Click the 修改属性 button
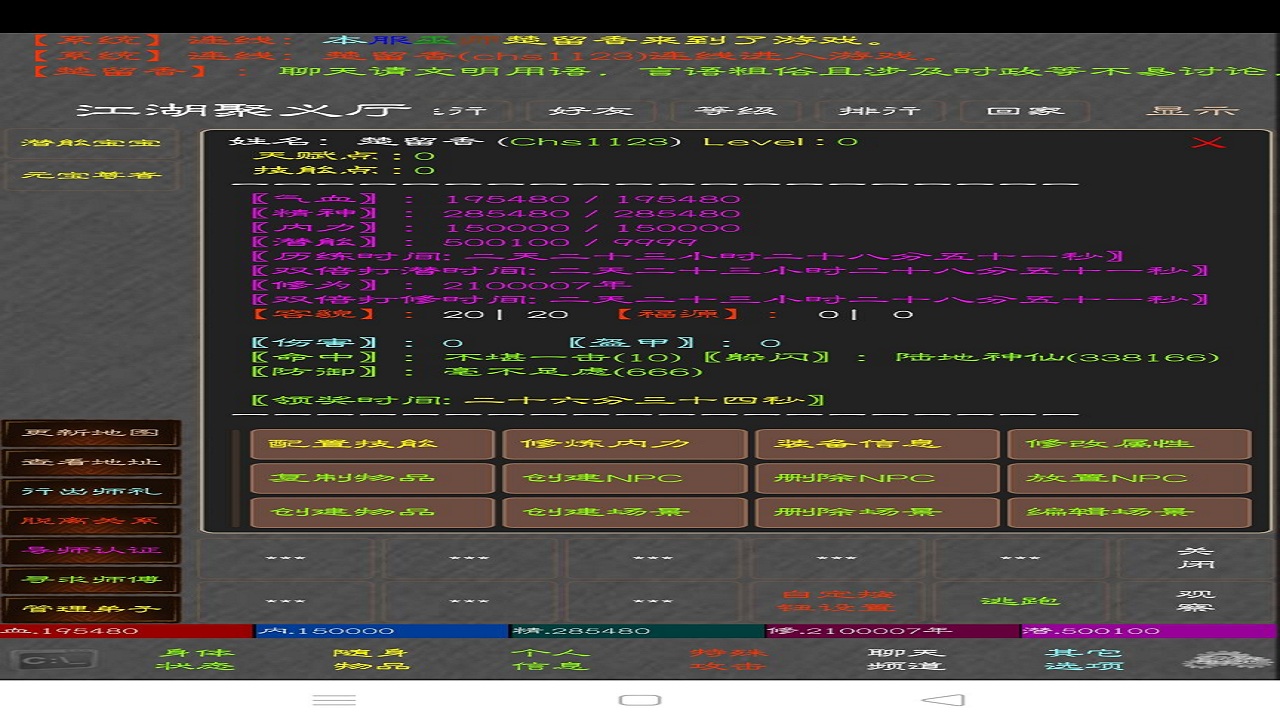Screen dimensions: 1280x720 pyautogui.click(x=1129, y=444)
